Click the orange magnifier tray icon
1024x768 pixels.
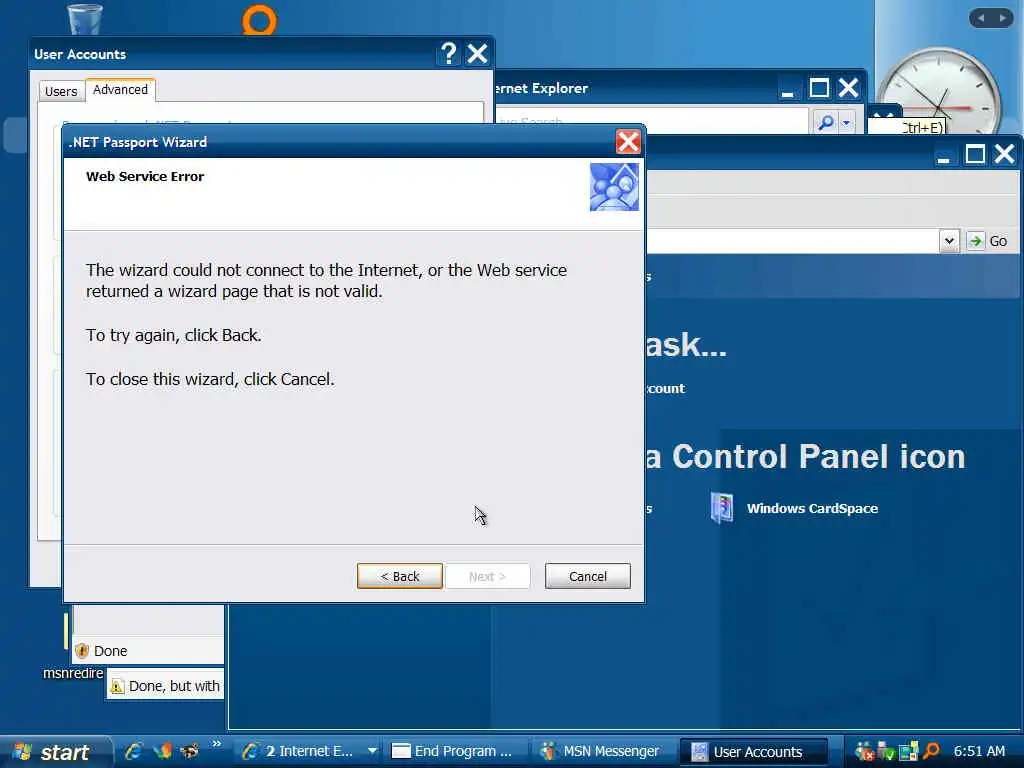click(x=931, y=752)
